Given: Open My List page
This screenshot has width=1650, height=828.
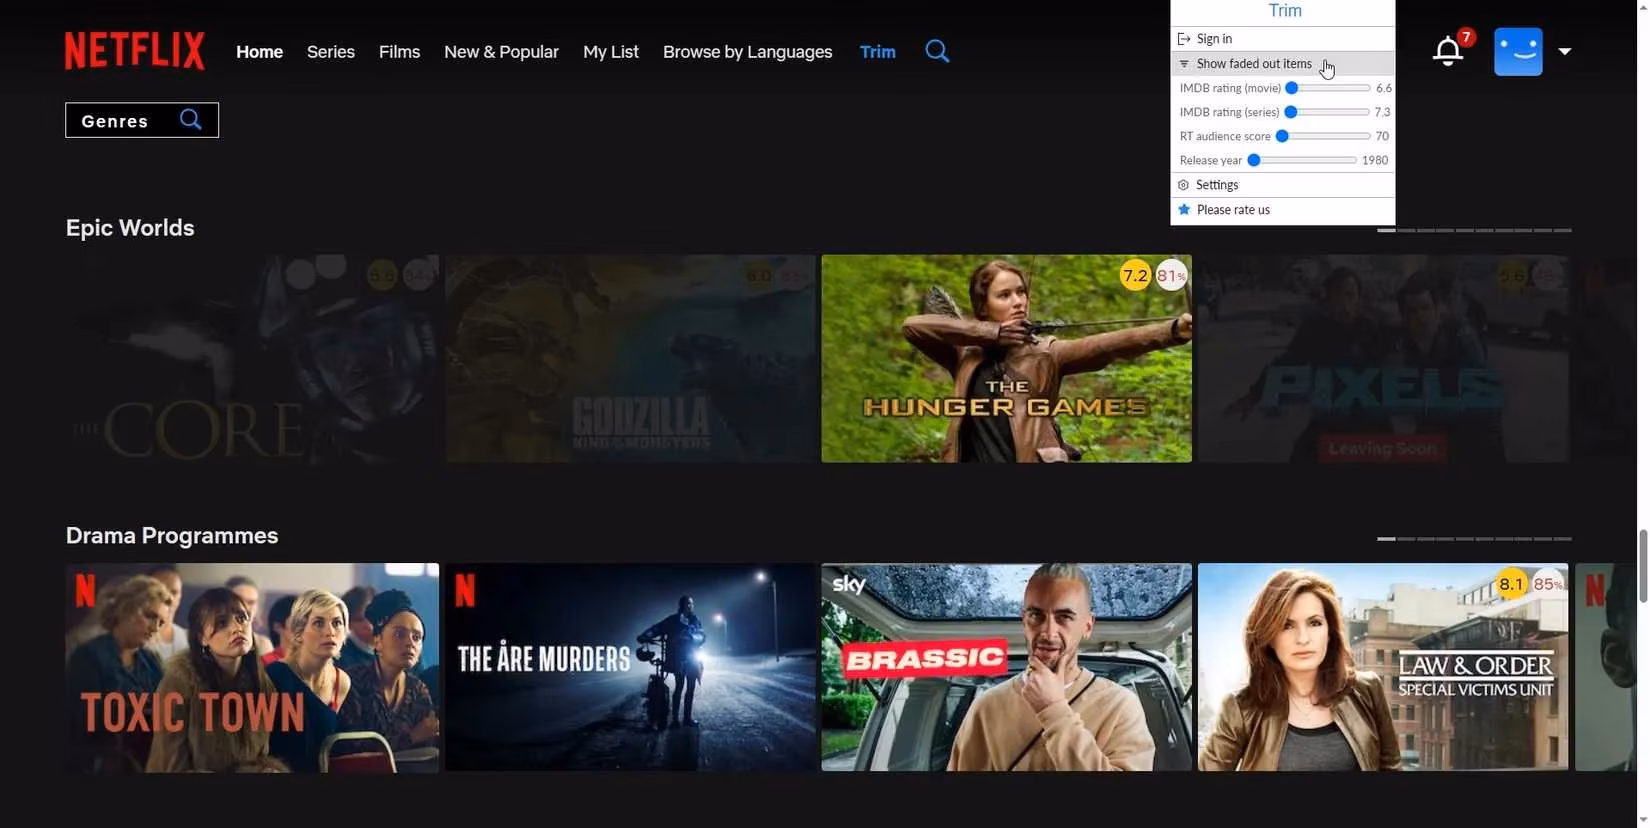Looking at the screenshot, I should click(x=611, y=52).
